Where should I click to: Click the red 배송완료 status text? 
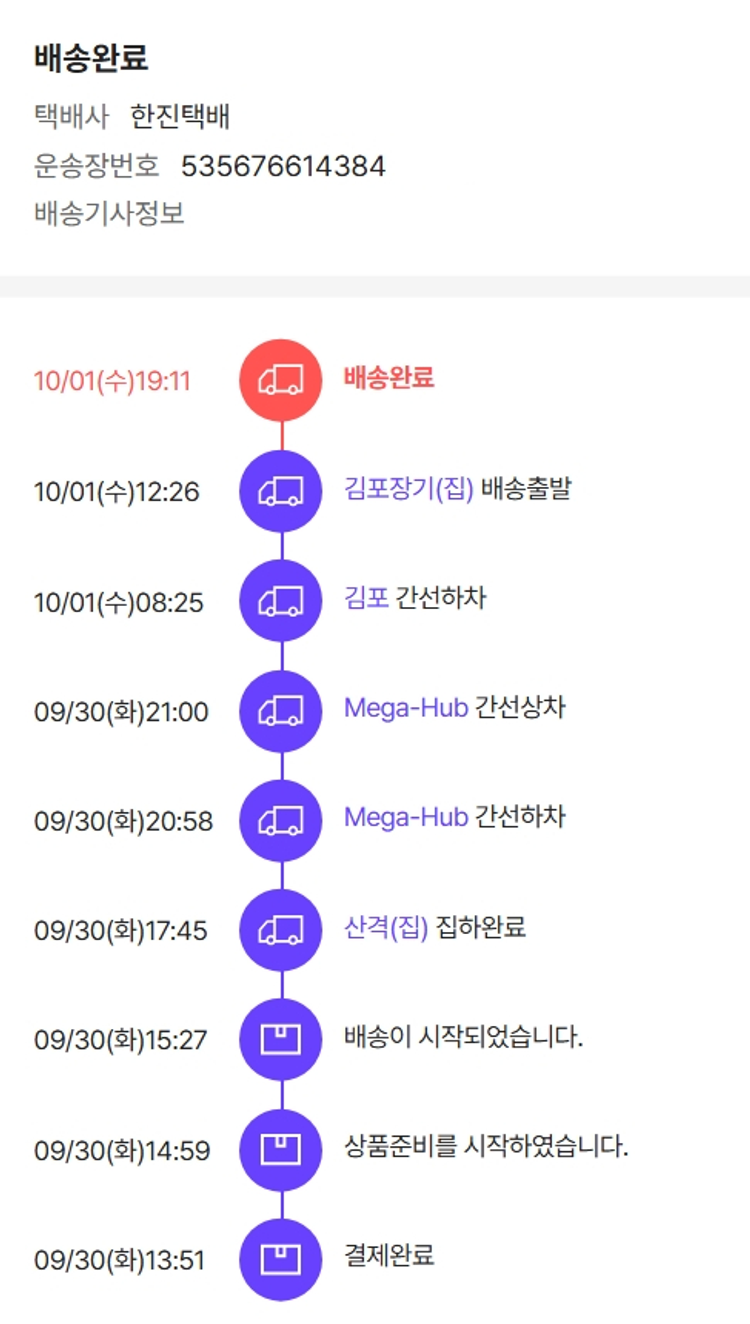pos(389,378)
